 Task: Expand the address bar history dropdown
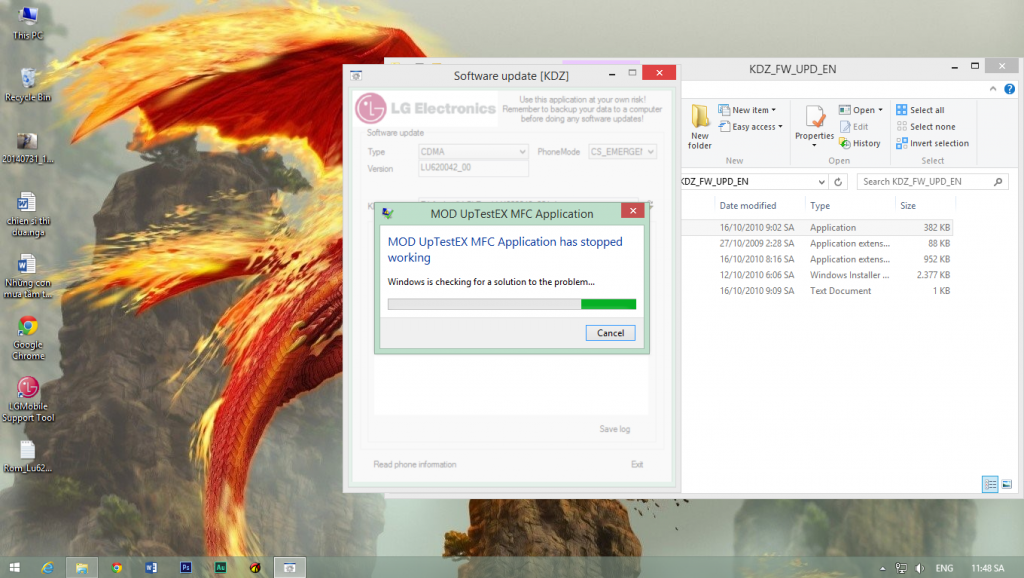(821, 182)
